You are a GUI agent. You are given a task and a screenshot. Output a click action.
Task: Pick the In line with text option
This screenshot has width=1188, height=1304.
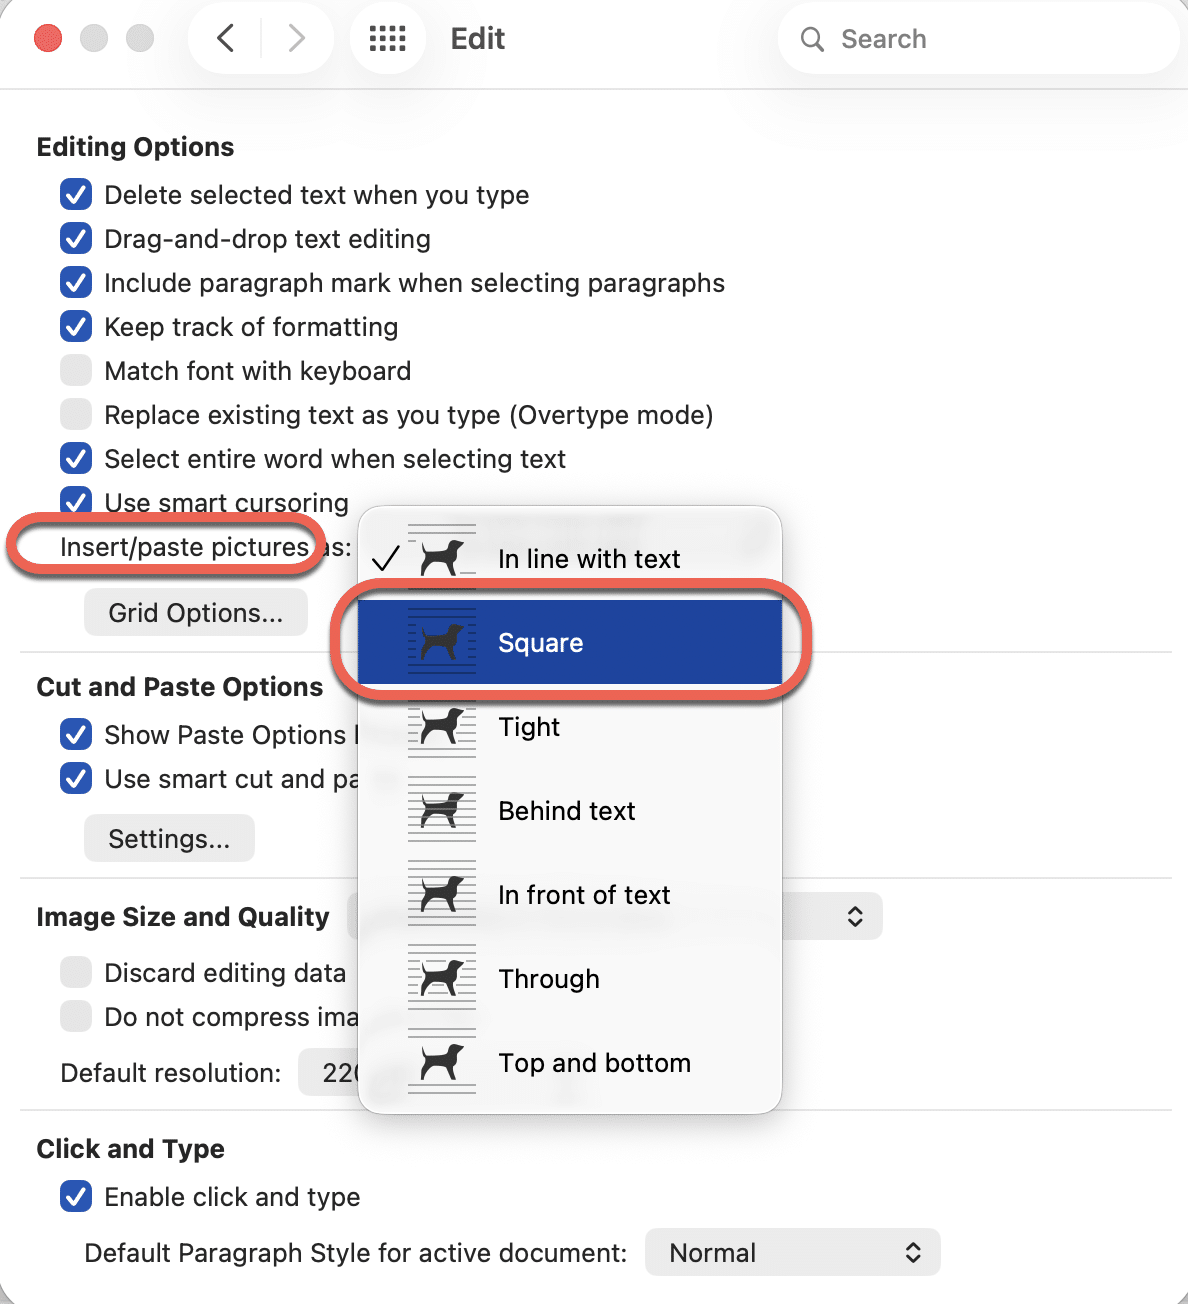[588, 559]
